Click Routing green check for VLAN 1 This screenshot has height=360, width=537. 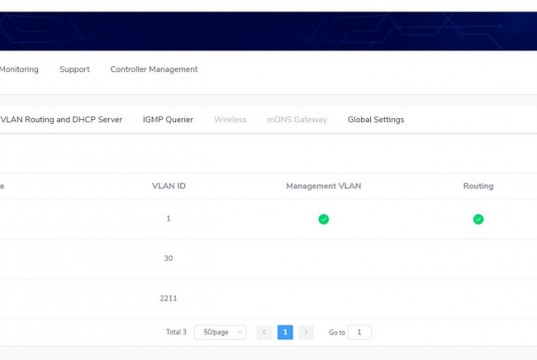[478, 219]
